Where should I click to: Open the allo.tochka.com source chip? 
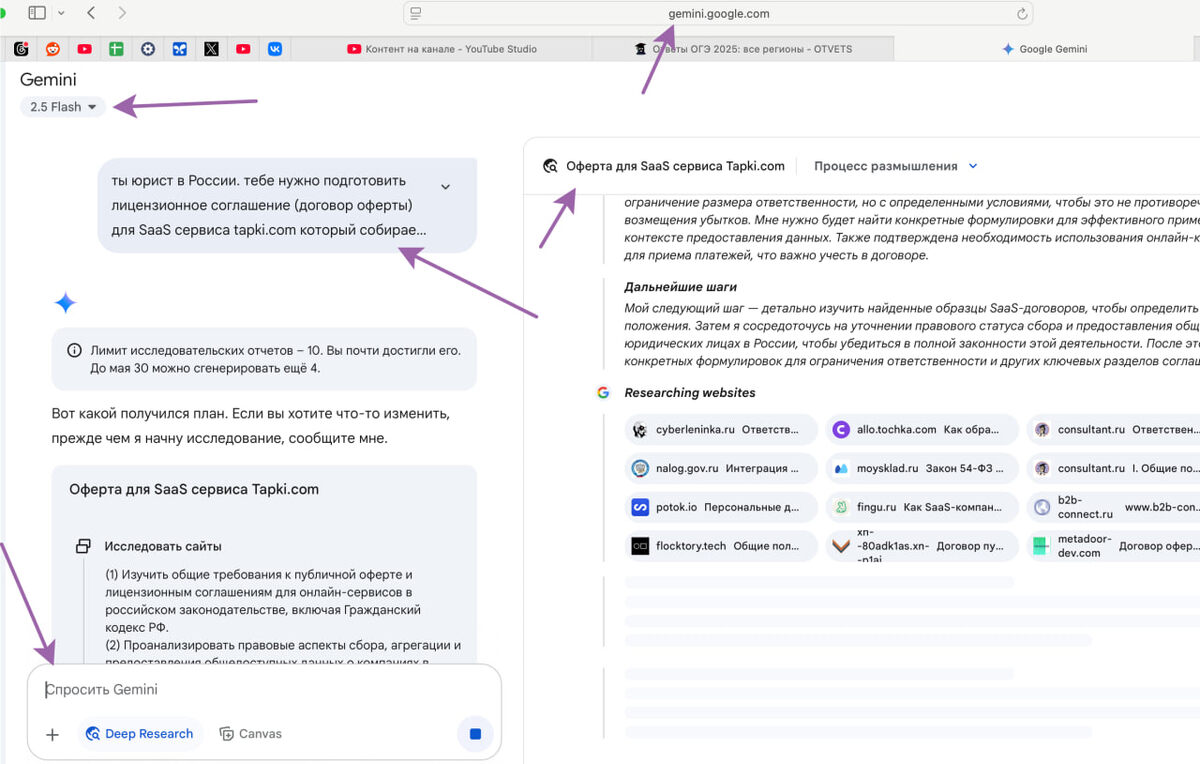tap(922, 430)
